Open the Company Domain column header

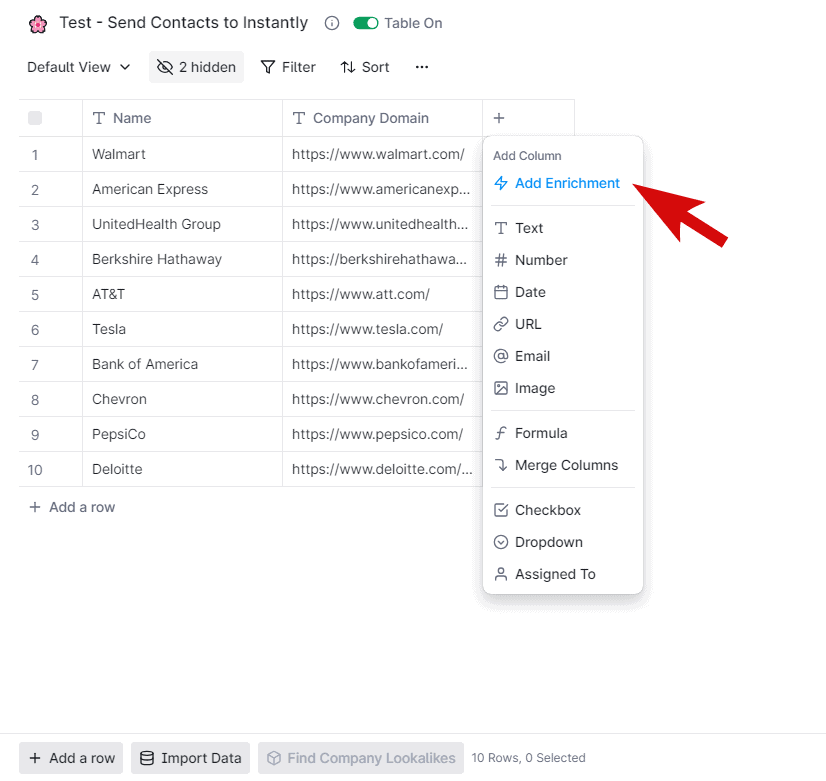[x=382, y=118]
